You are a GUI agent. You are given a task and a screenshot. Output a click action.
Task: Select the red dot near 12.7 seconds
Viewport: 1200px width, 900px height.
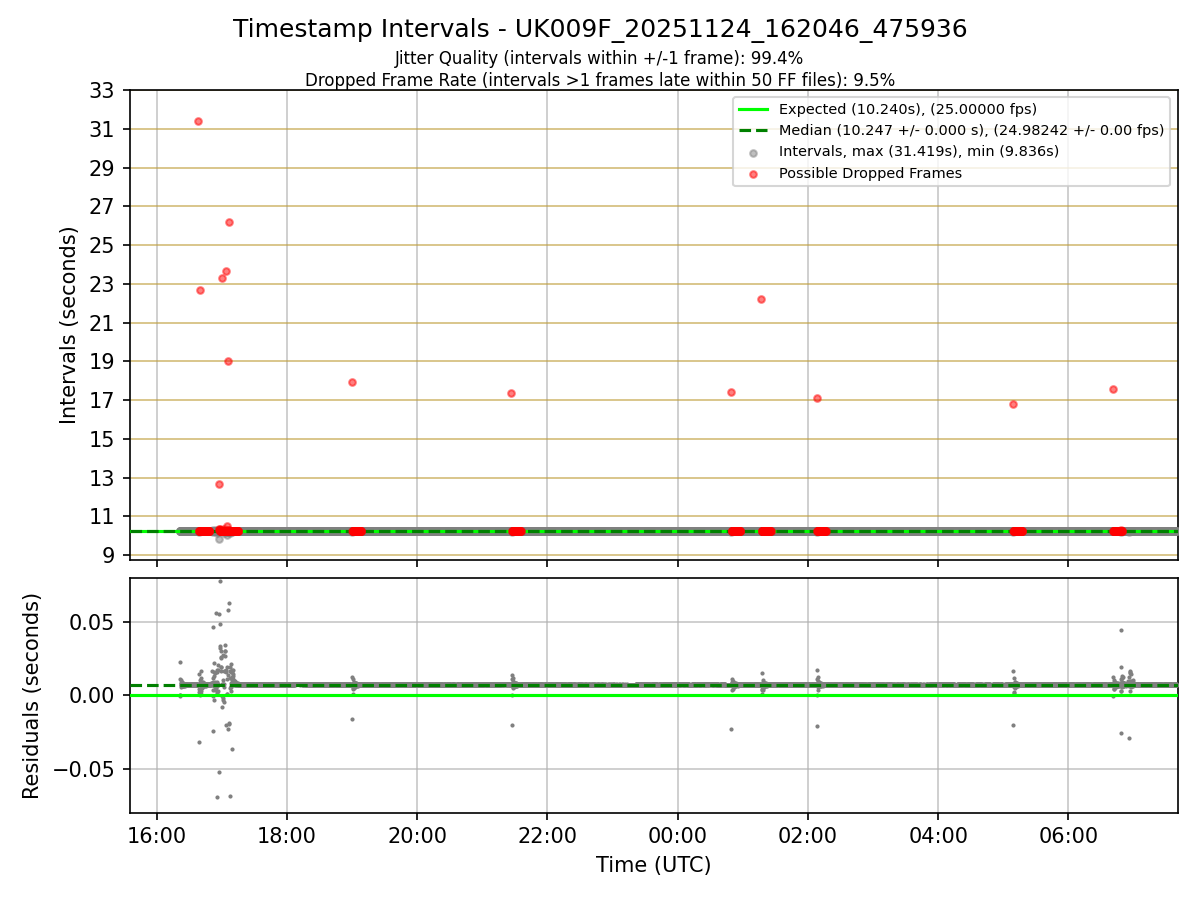coord(219,484)
